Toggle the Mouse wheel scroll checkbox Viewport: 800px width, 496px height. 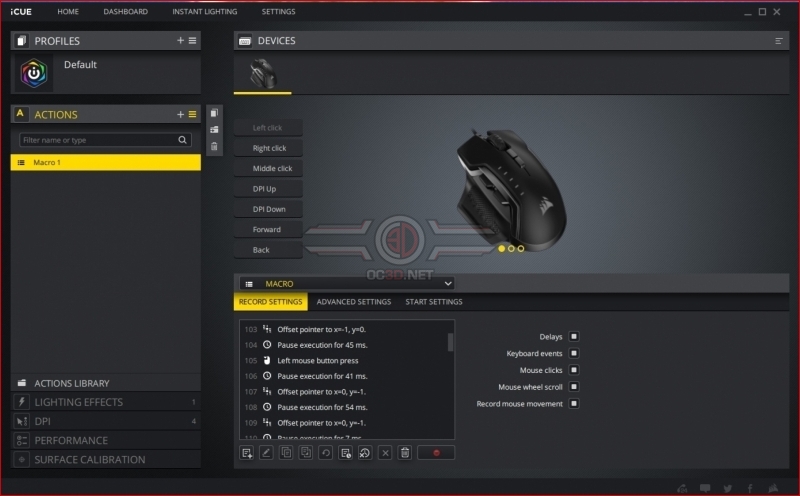click(x=574, y=387)
